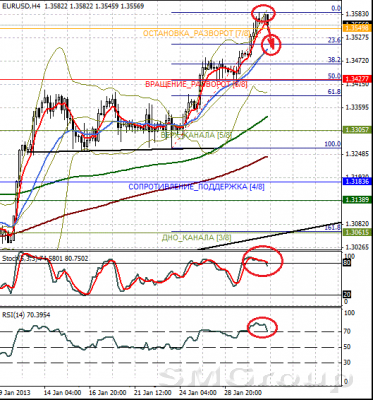Select the Fibonacci 38.2 level label
This screenshot has height=400, width=373.
click(334, 59)
